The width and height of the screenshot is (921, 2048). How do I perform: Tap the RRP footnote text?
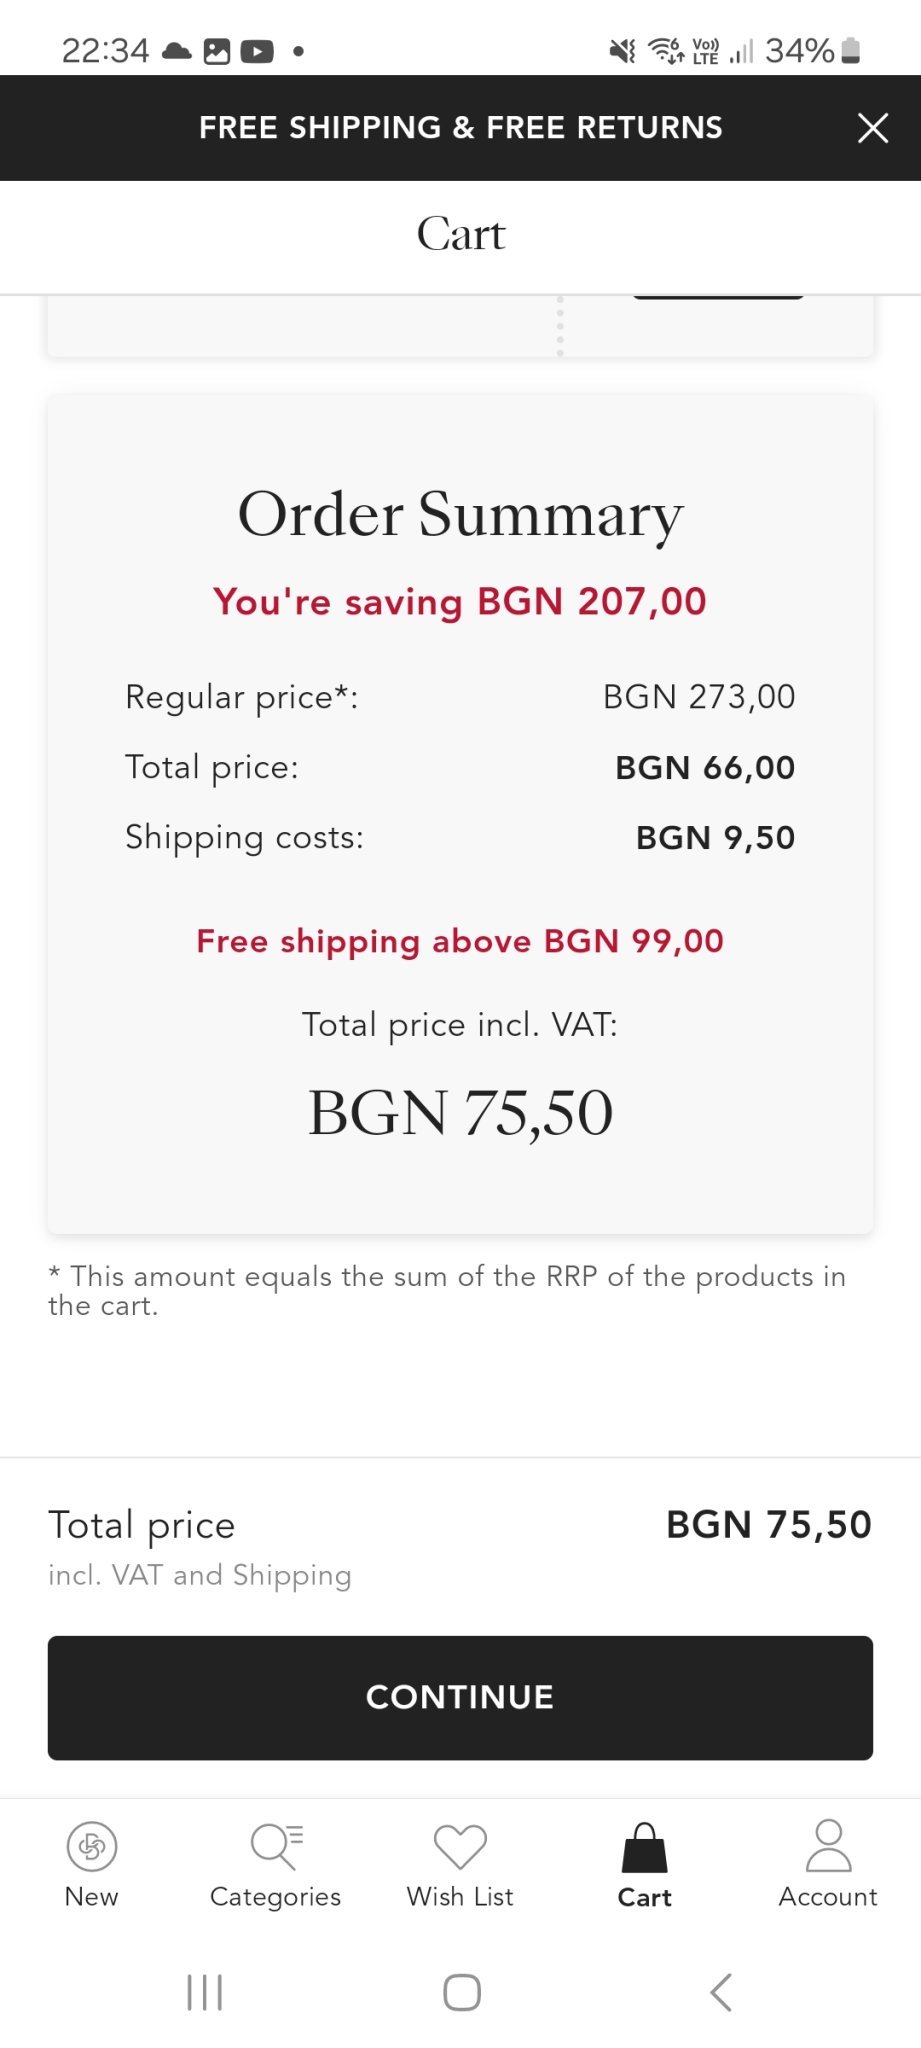(x=447, y=1290)
